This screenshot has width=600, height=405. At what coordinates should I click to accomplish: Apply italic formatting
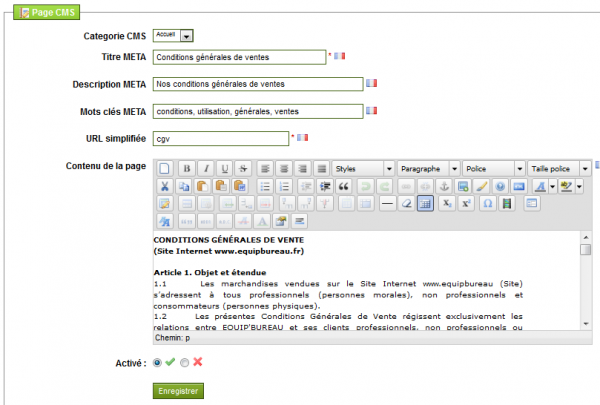tap(206, 168)
